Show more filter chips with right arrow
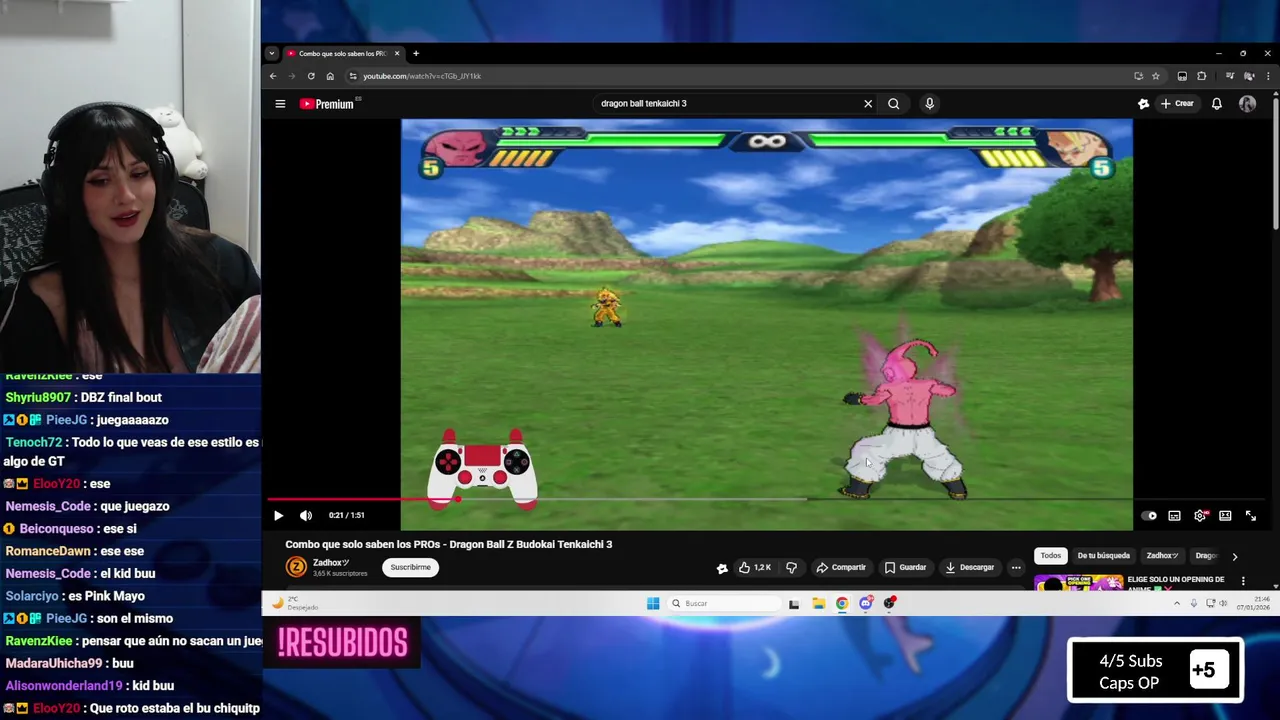1280x720 pixels. coord(1234,557)
